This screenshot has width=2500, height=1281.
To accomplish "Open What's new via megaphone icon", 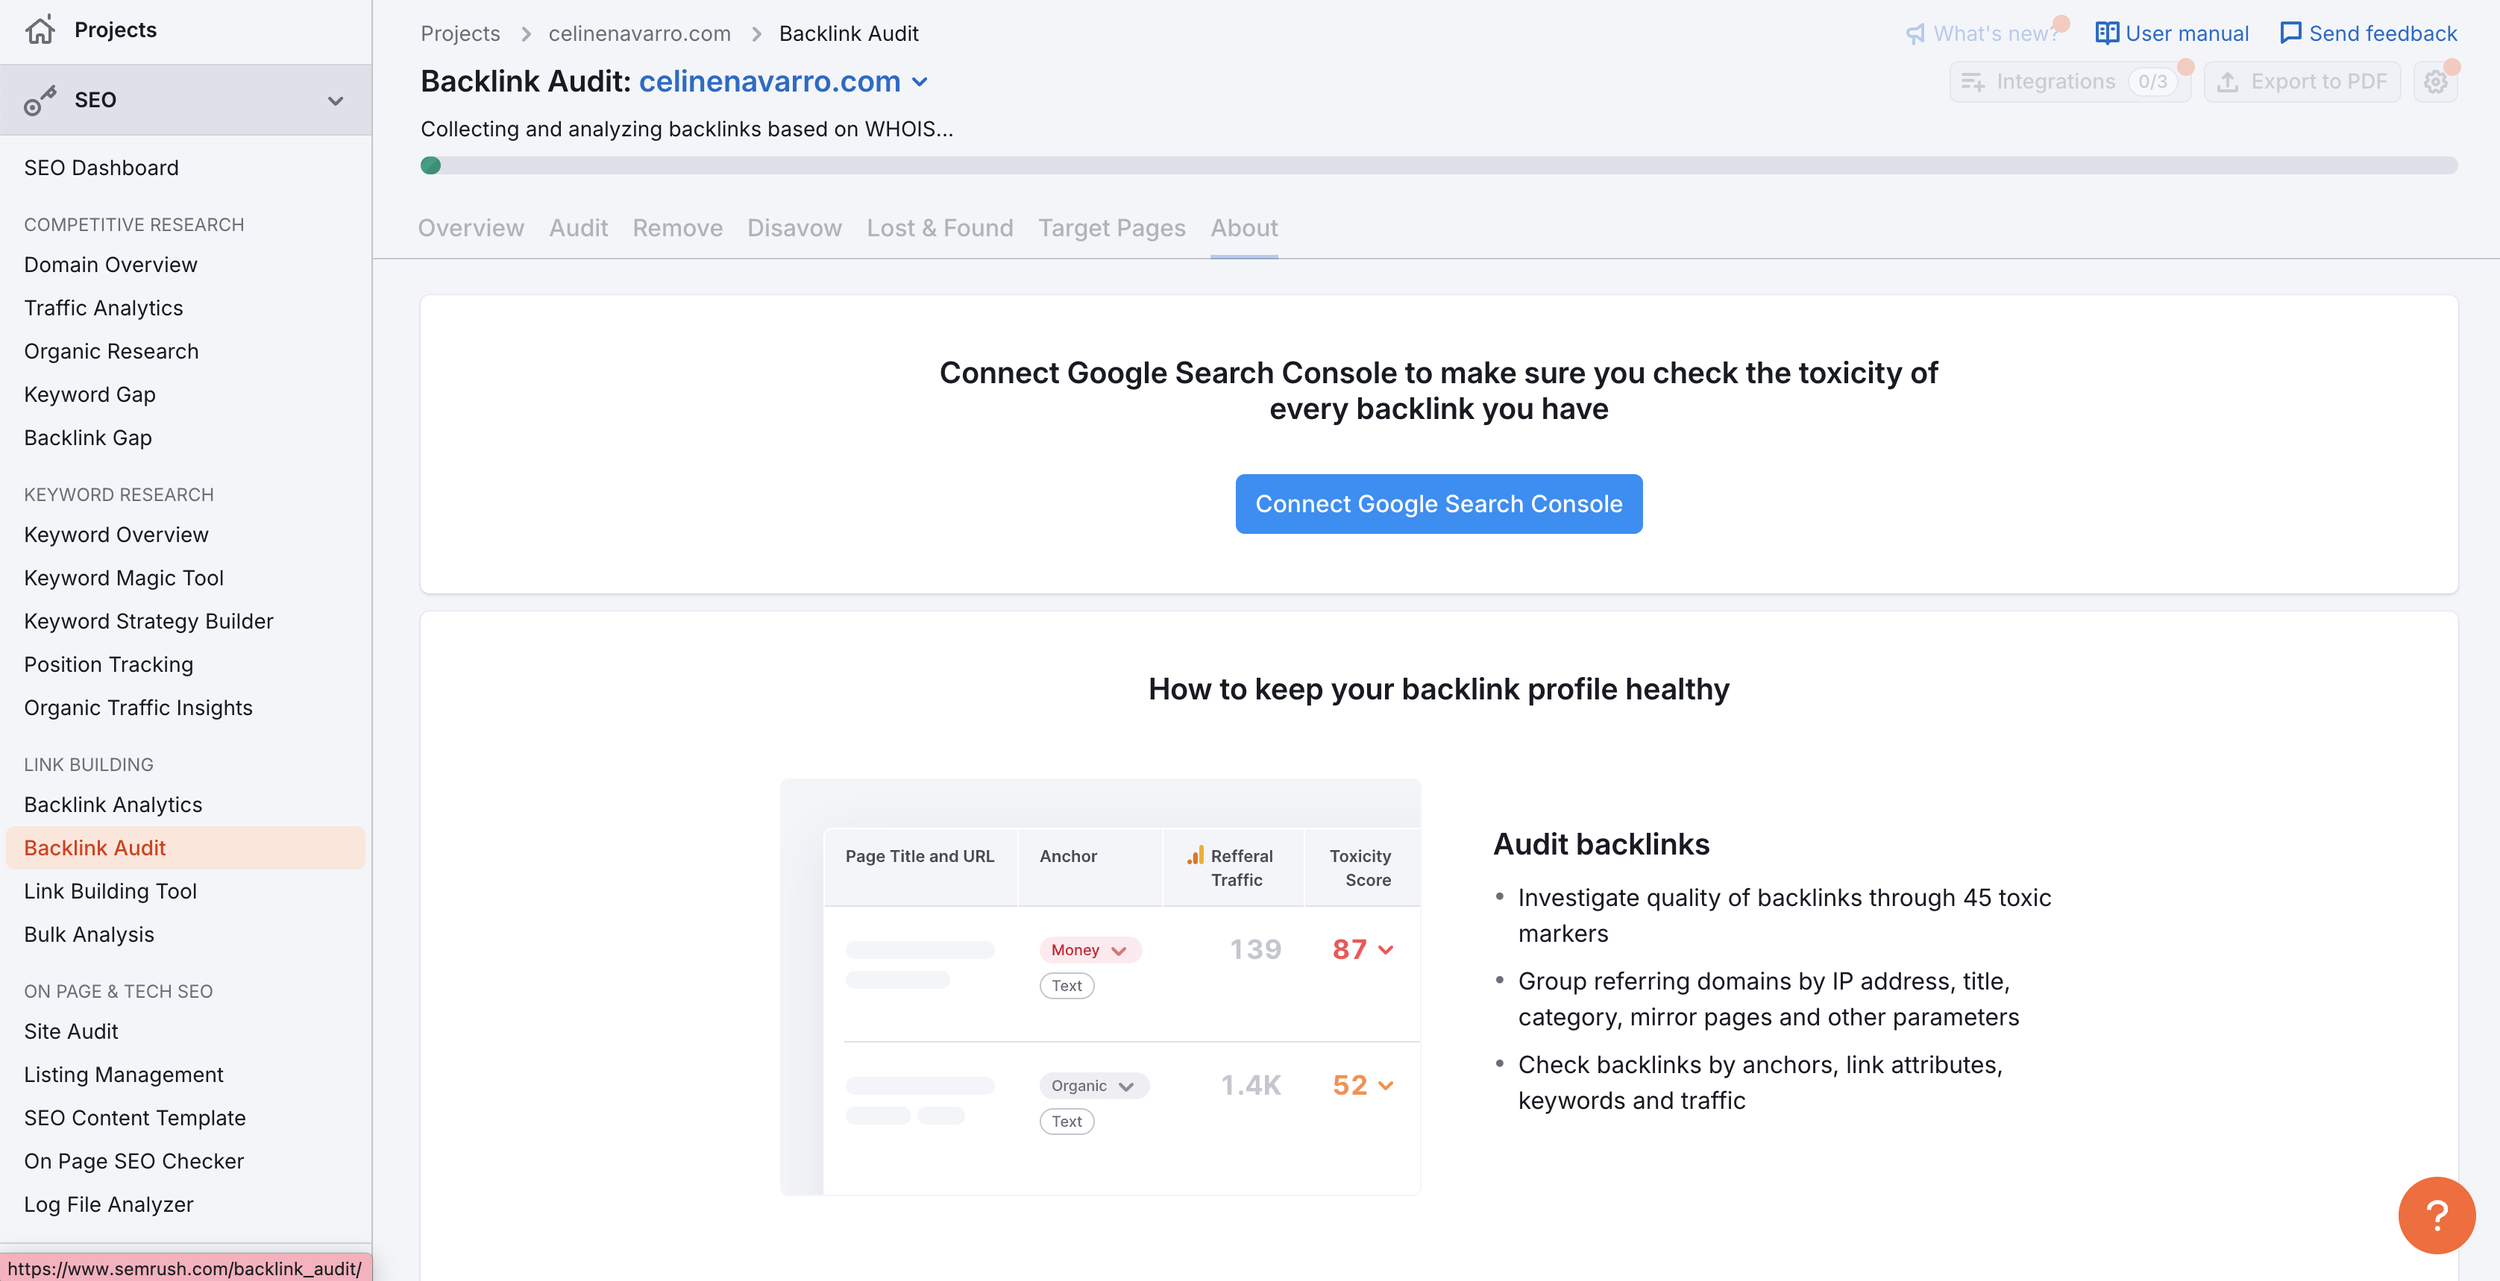I will click(x=1914, y=32).
